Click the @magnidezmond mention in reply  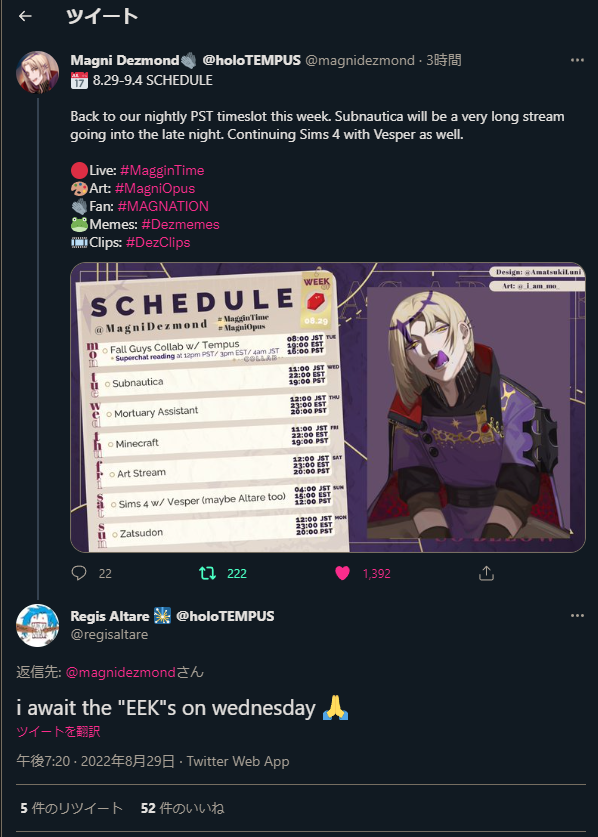pos(121,672)
